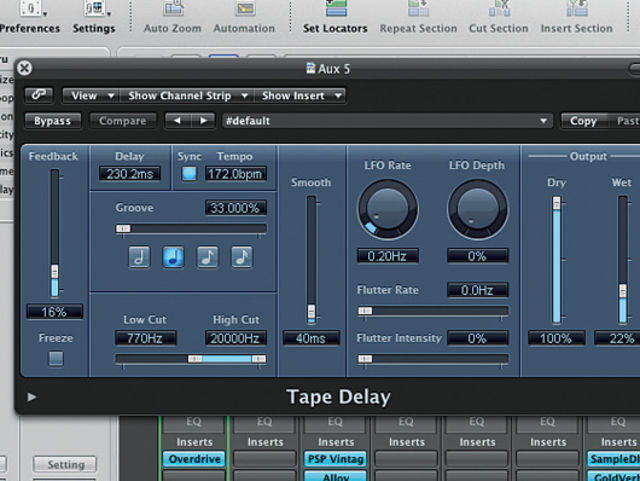The width and height of the screenshot is (640, 481).
Task: Click the Wet output slider handle
Action: (x=623, y=291)
